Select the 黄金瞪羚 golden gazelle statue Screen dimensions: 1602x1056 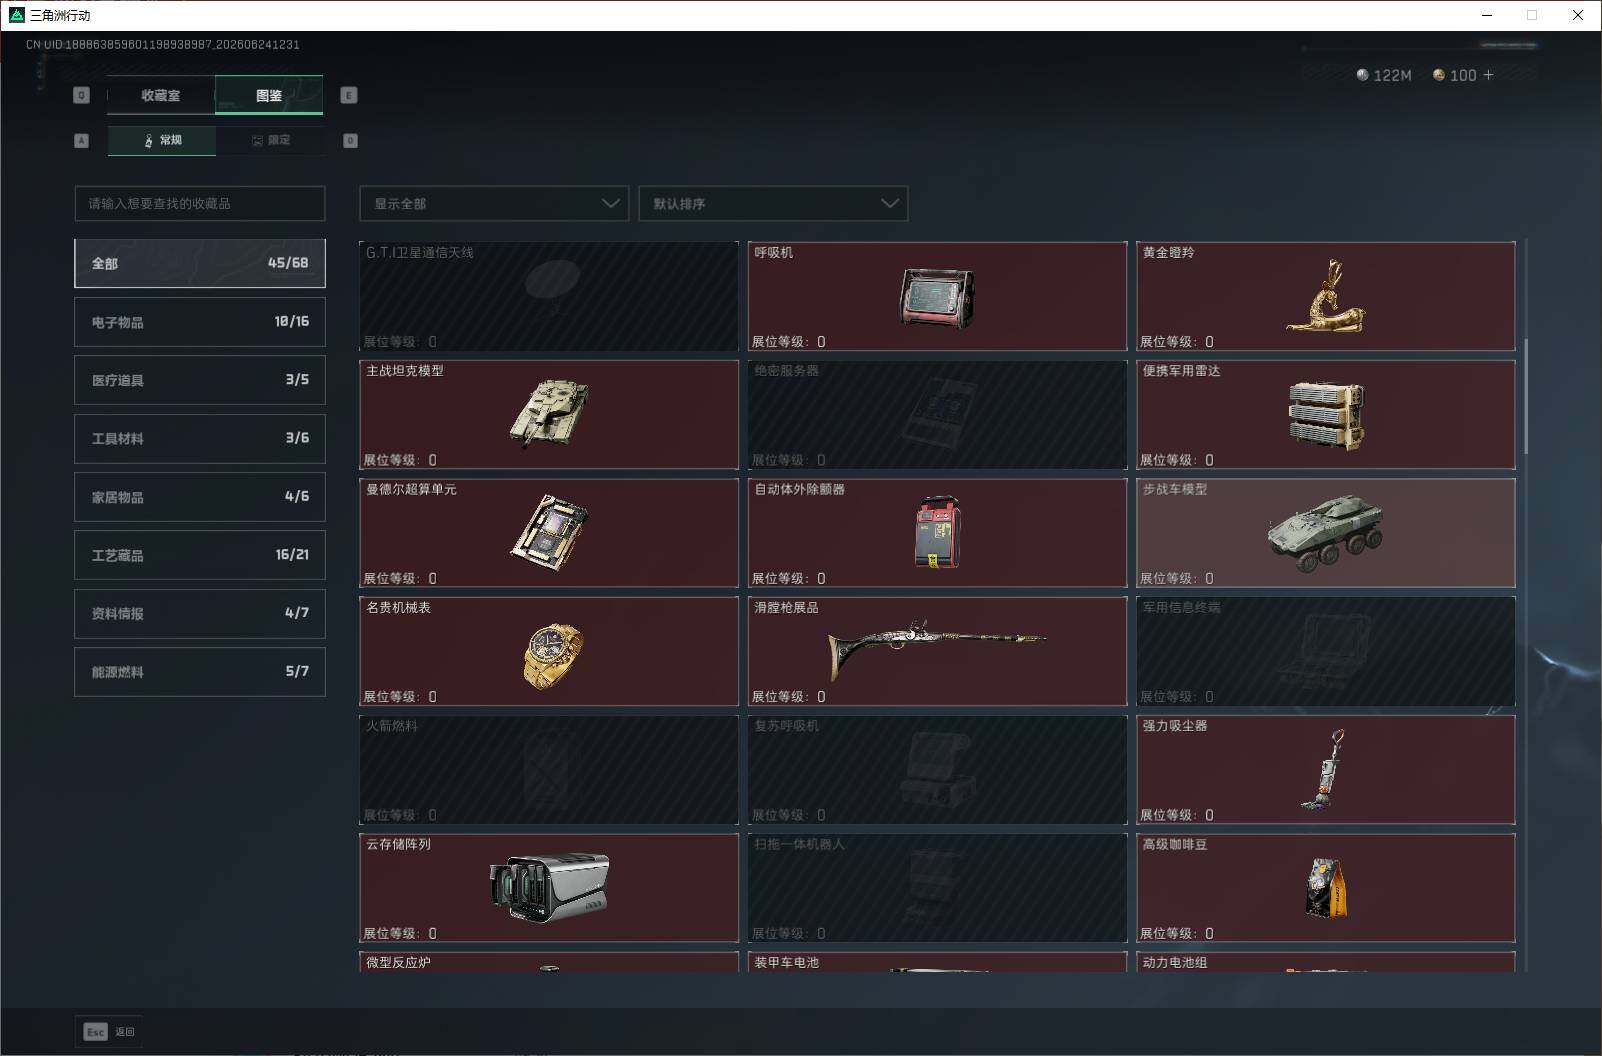point(1325,296)
